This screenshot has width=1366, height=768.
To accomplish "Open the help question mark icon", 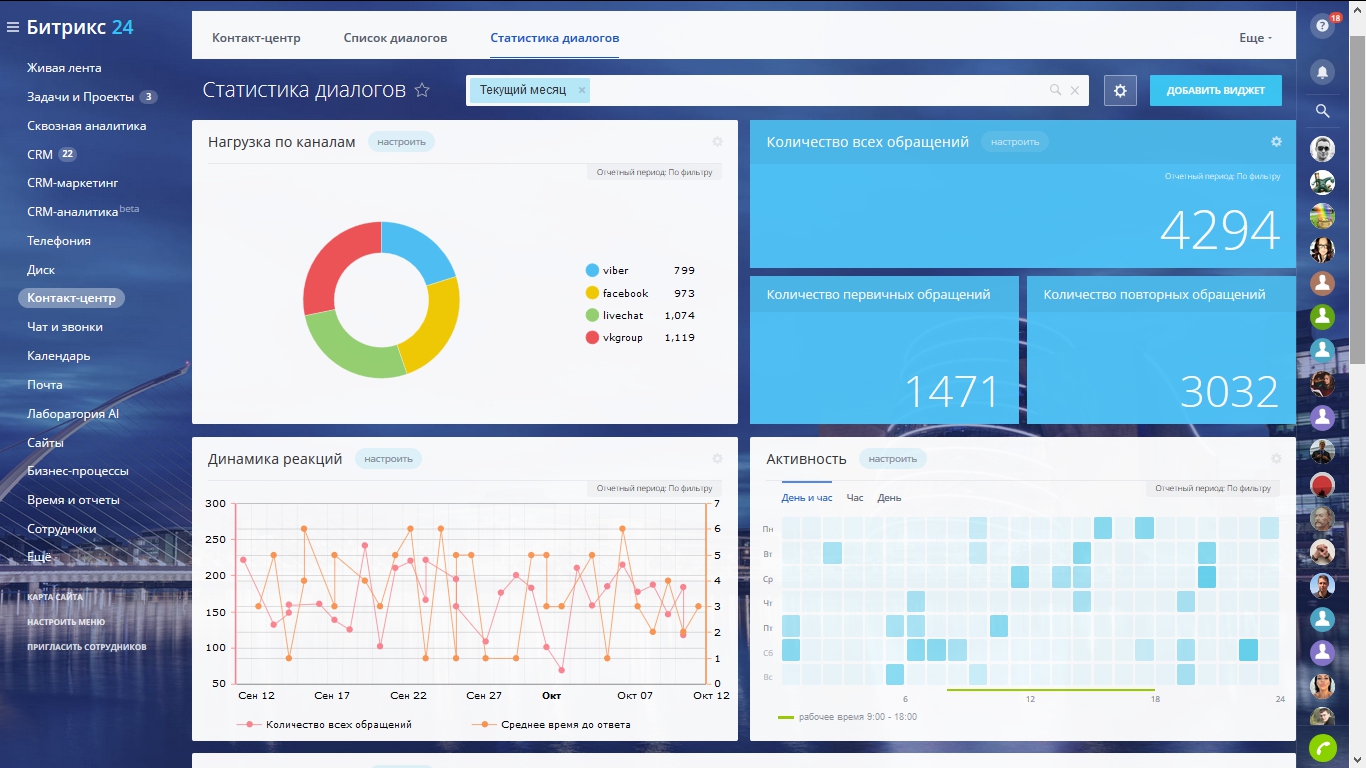I will (x=1322, y=27).
